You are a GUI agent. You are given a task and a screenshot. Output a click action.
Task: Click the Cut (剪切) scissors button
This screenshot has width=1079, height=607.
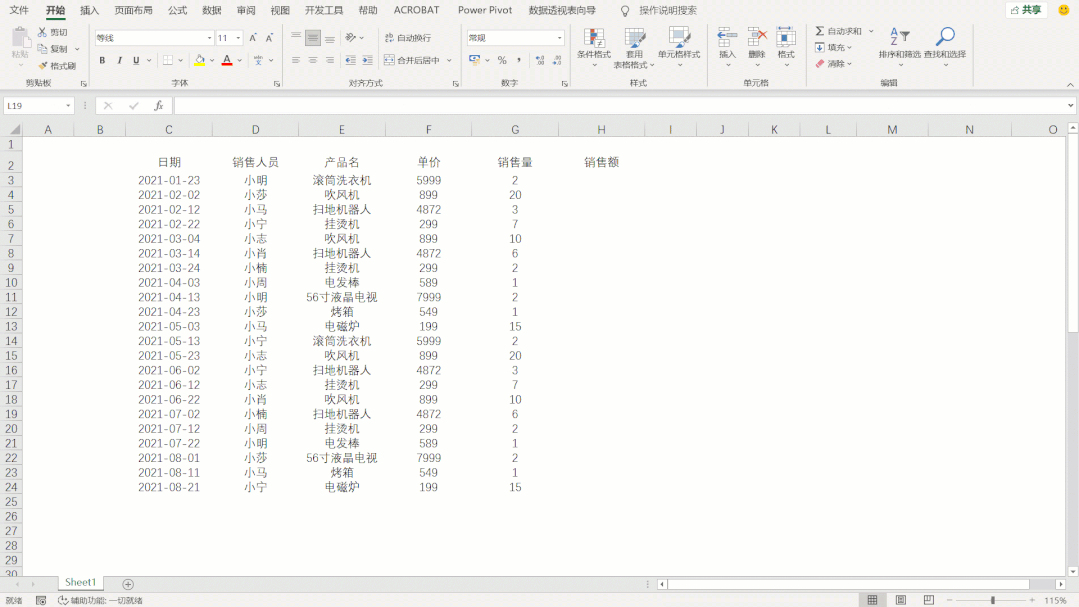53,32
